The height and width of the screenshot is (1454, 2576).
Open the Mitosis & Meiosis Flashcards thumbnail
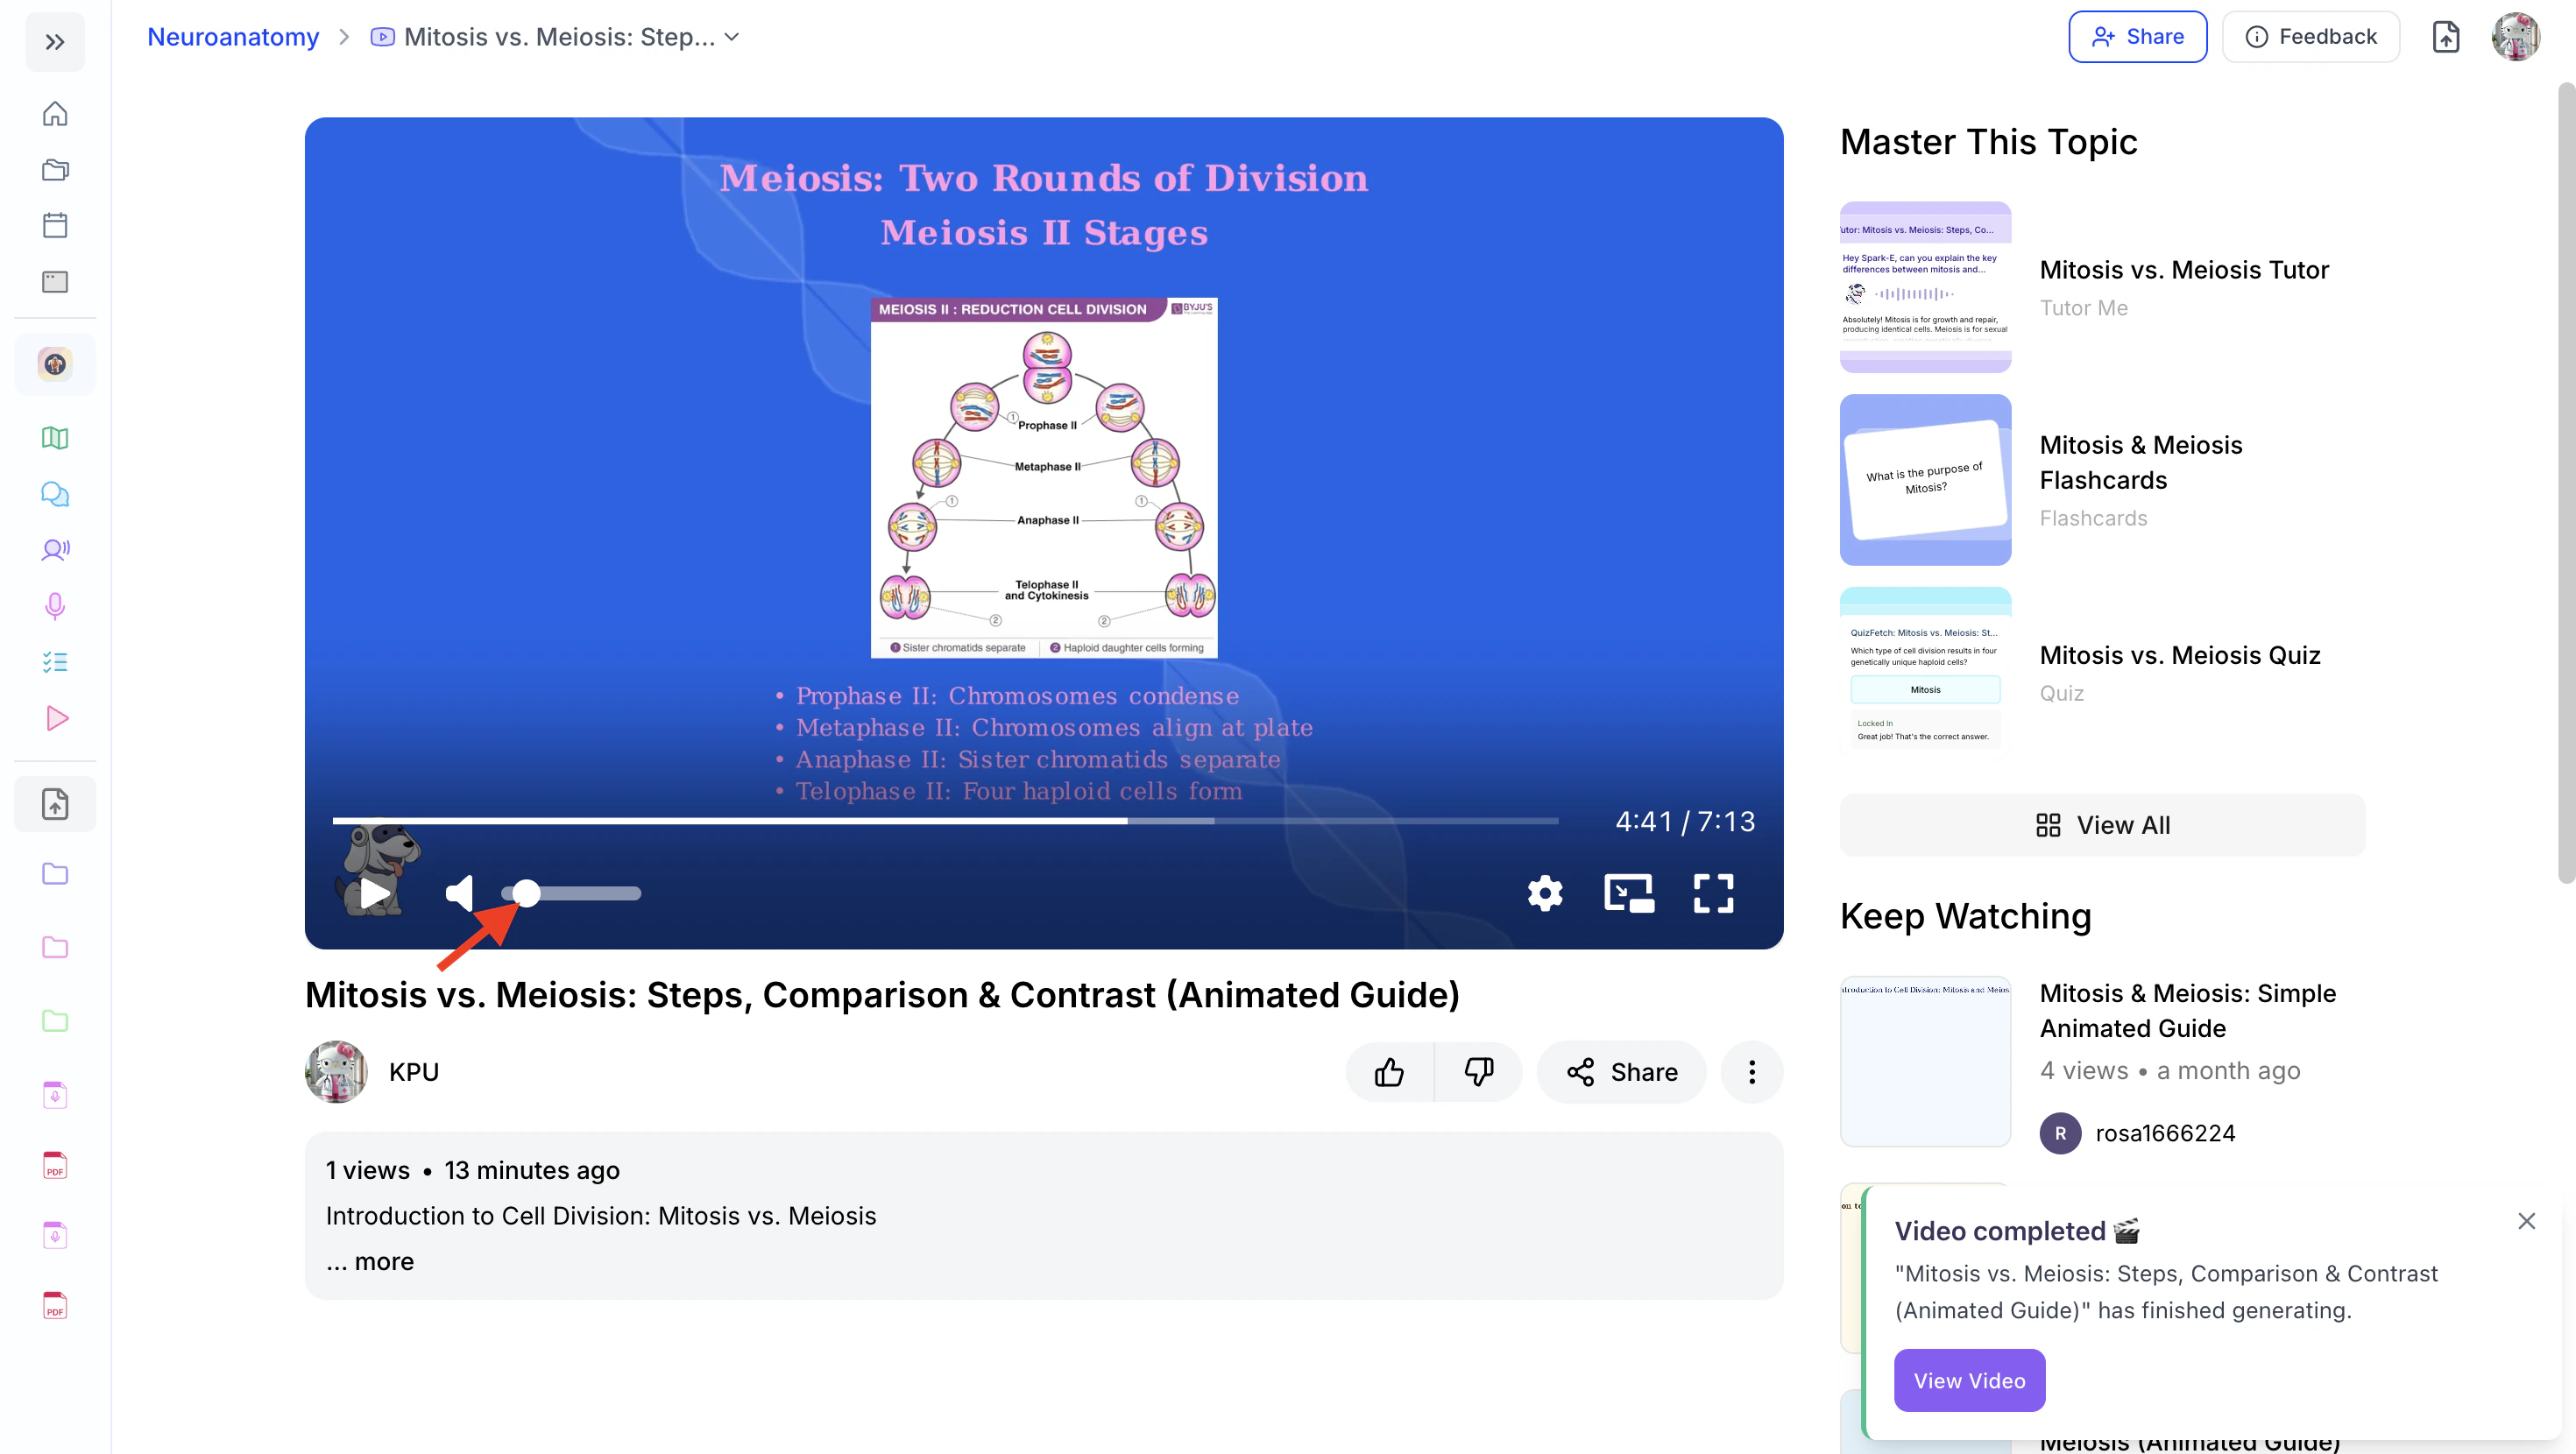tap(1925, 480)
